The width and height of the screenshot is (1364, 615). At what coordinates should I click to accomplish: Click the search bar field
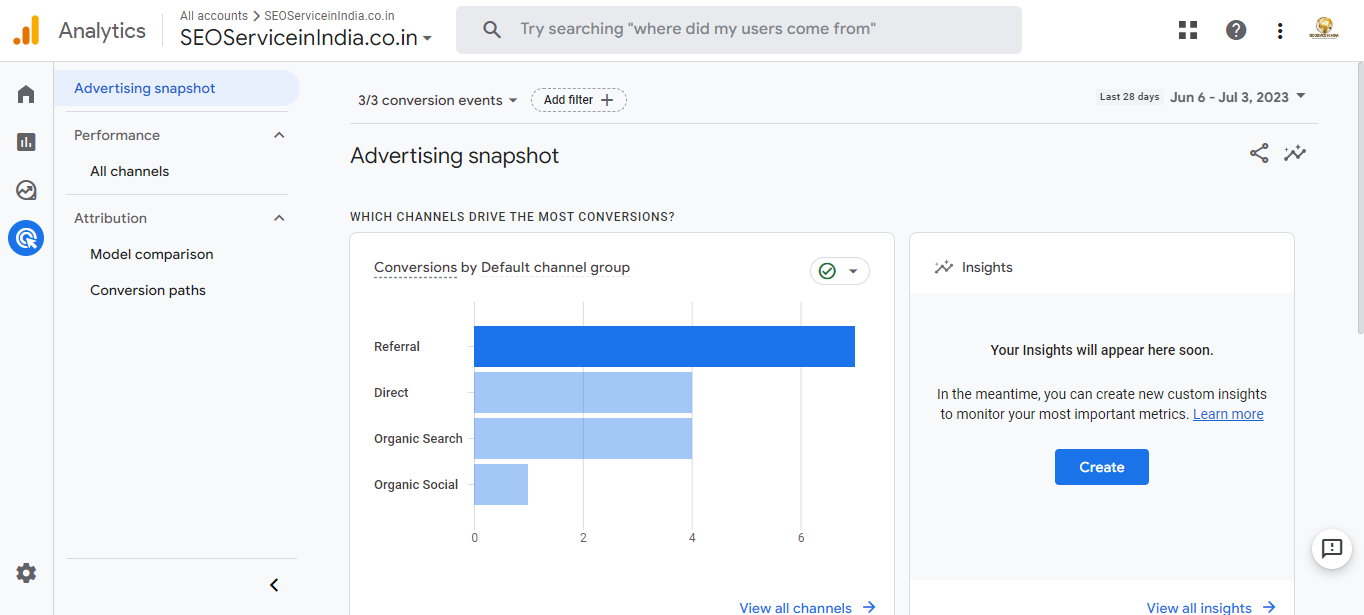coord(738,30)
